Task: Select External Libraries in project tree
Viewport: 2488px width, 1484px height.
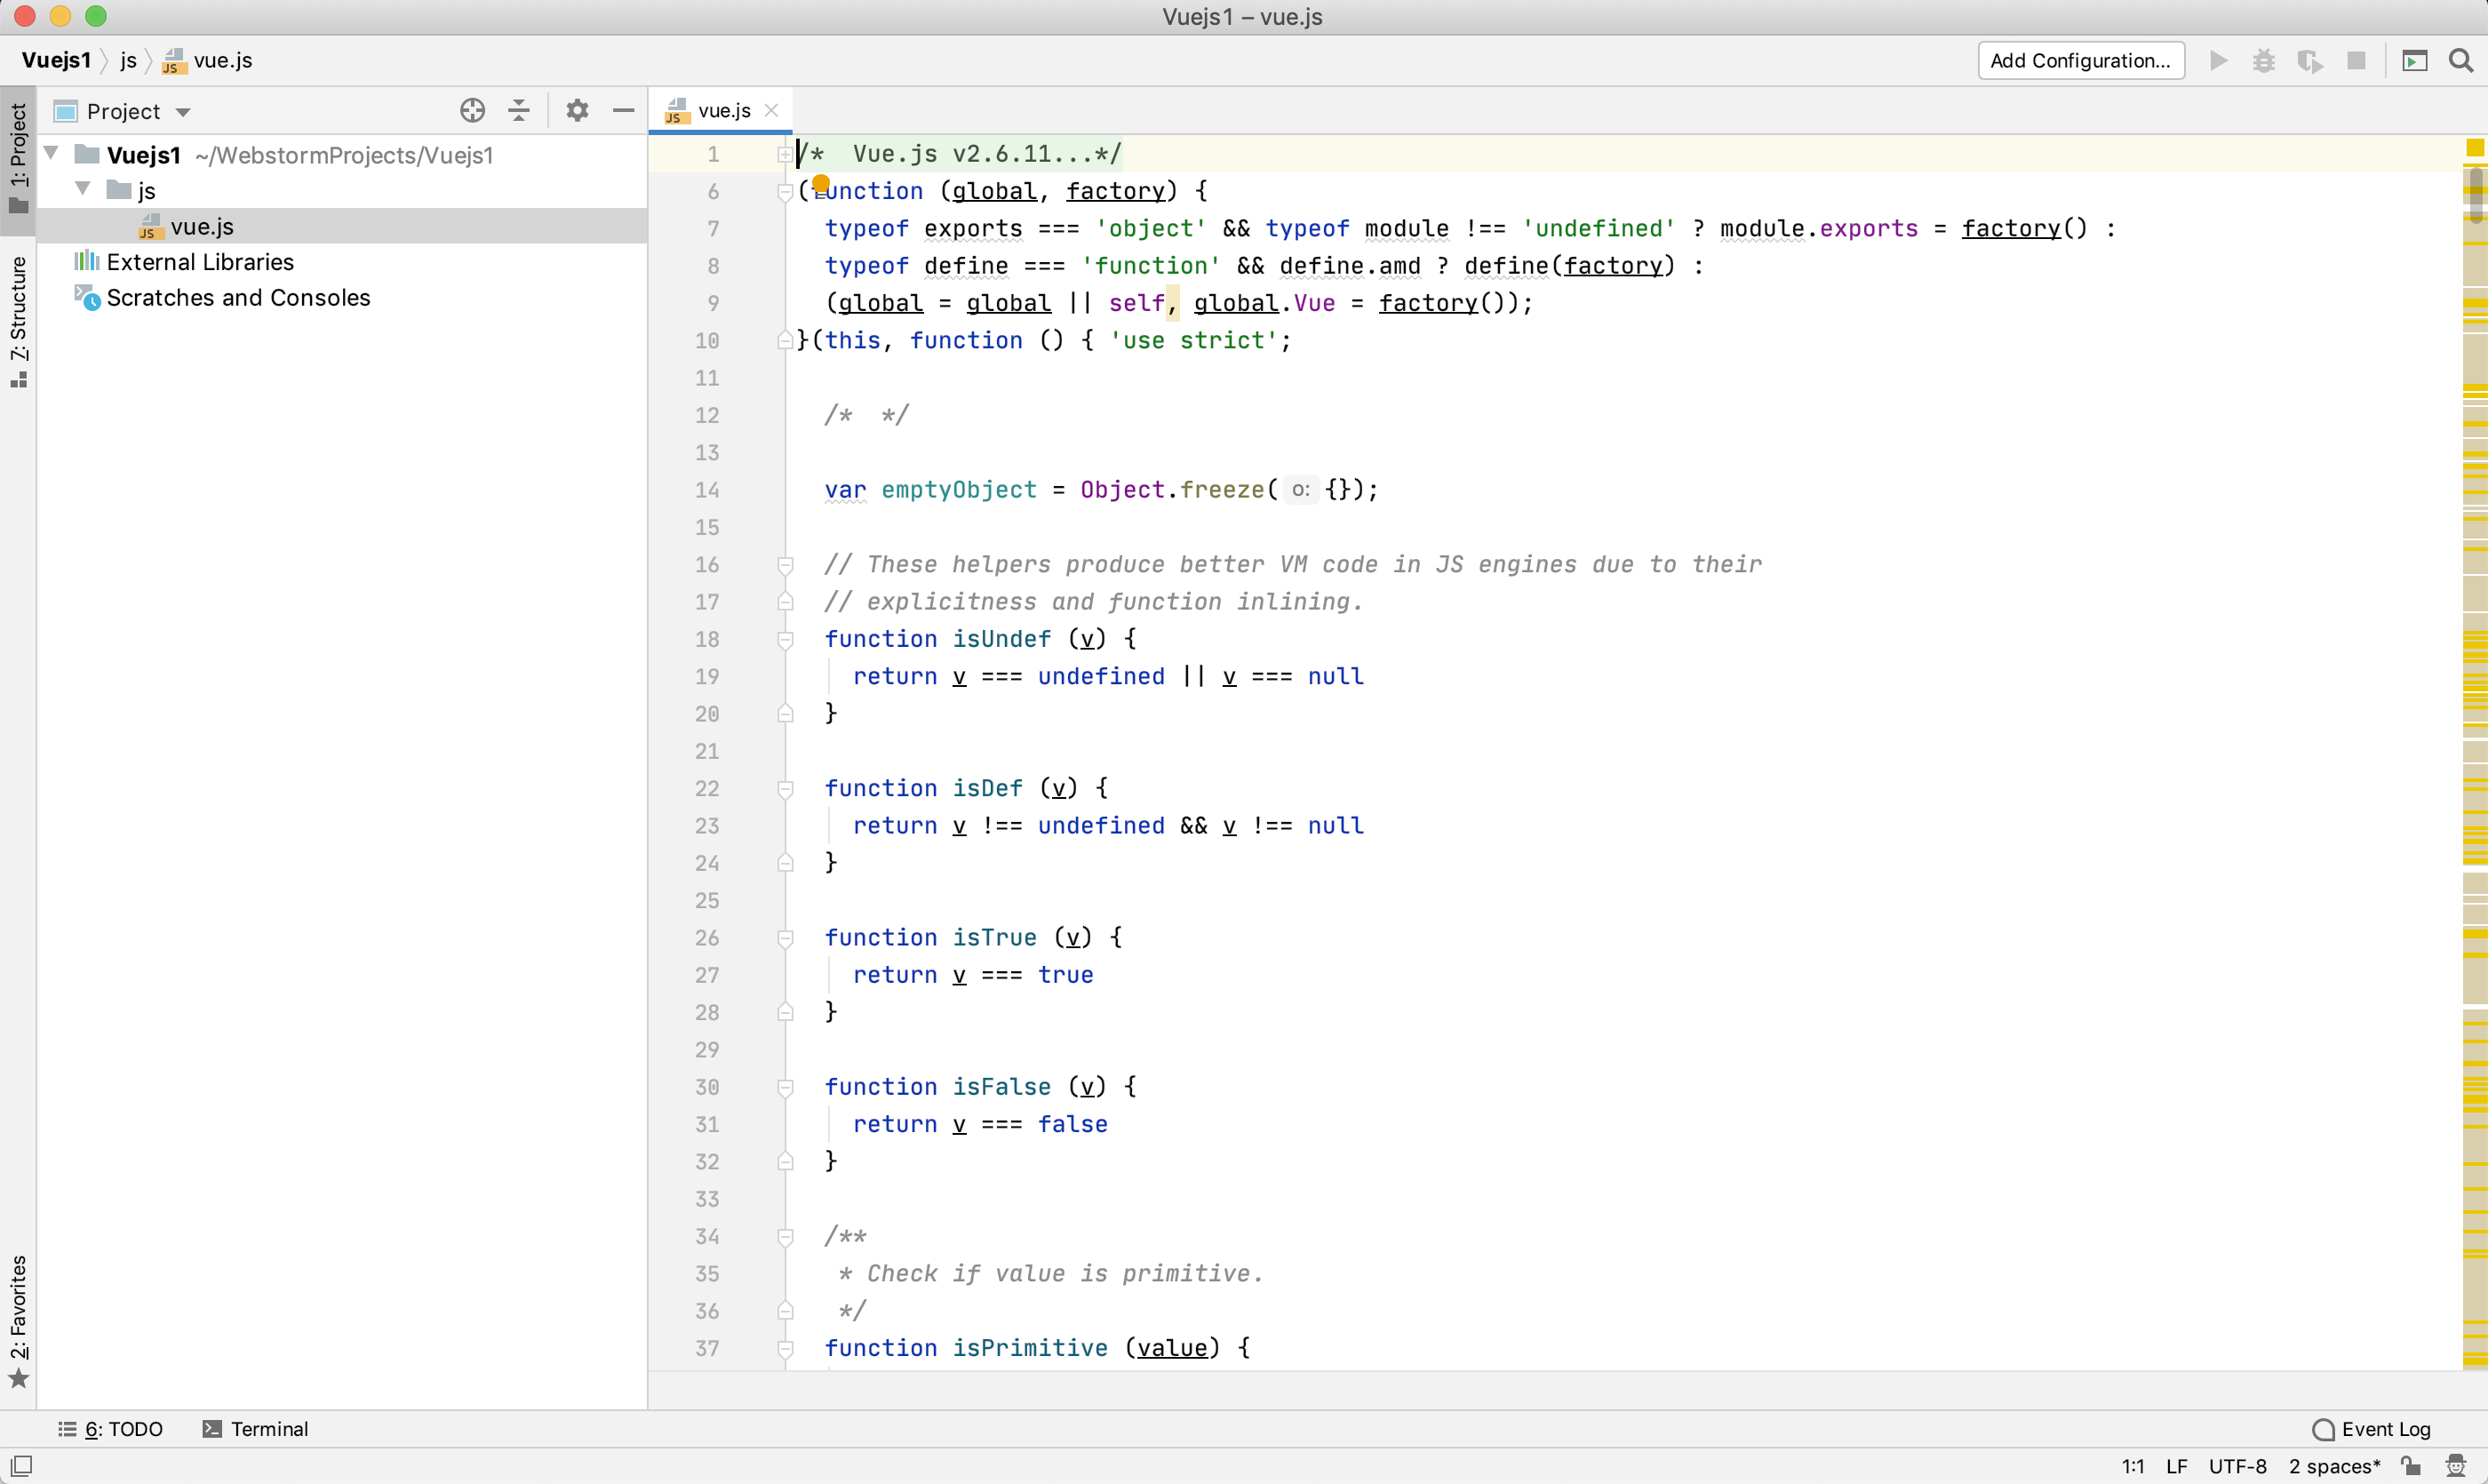Action: [200, 262]
